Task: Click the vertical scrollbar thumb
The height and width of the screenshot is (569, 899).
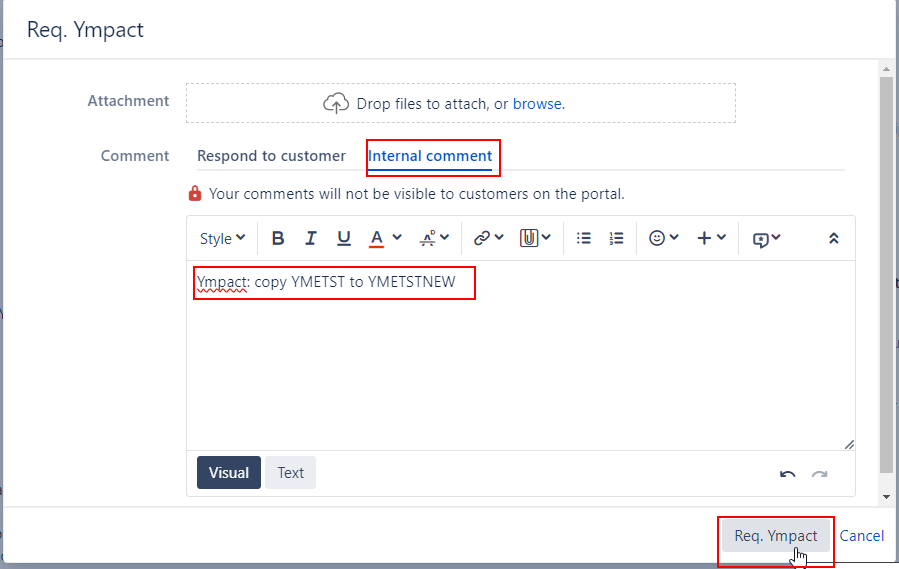Action: coord(886,275)
